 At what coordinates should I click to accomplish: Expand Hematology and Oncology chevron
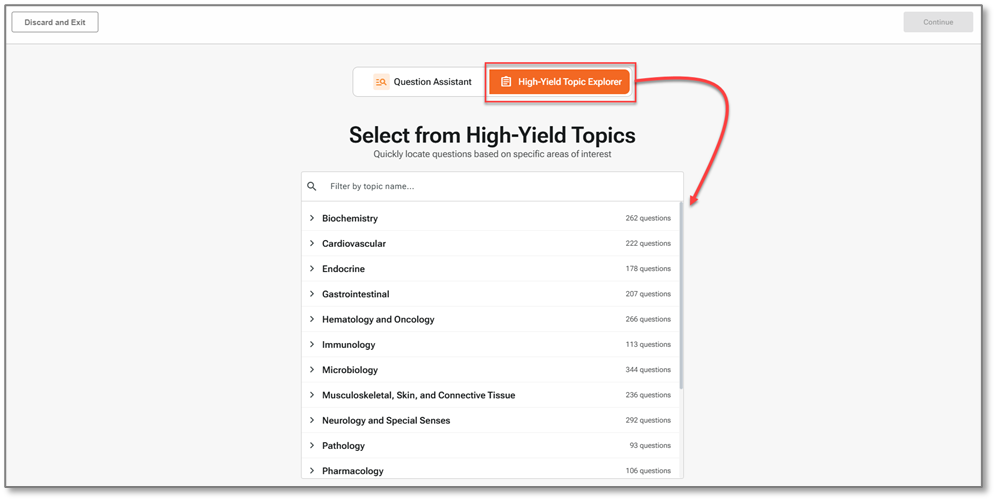pyautogui.click(x=312, y=319)
